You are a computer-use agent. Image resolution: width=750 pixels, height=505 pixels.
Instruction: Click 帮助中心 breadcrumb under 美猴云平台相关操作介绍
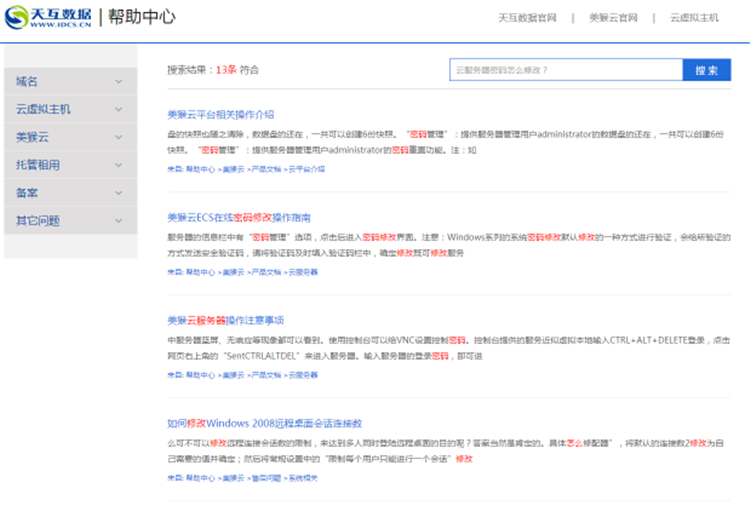(x=200, y=169)
